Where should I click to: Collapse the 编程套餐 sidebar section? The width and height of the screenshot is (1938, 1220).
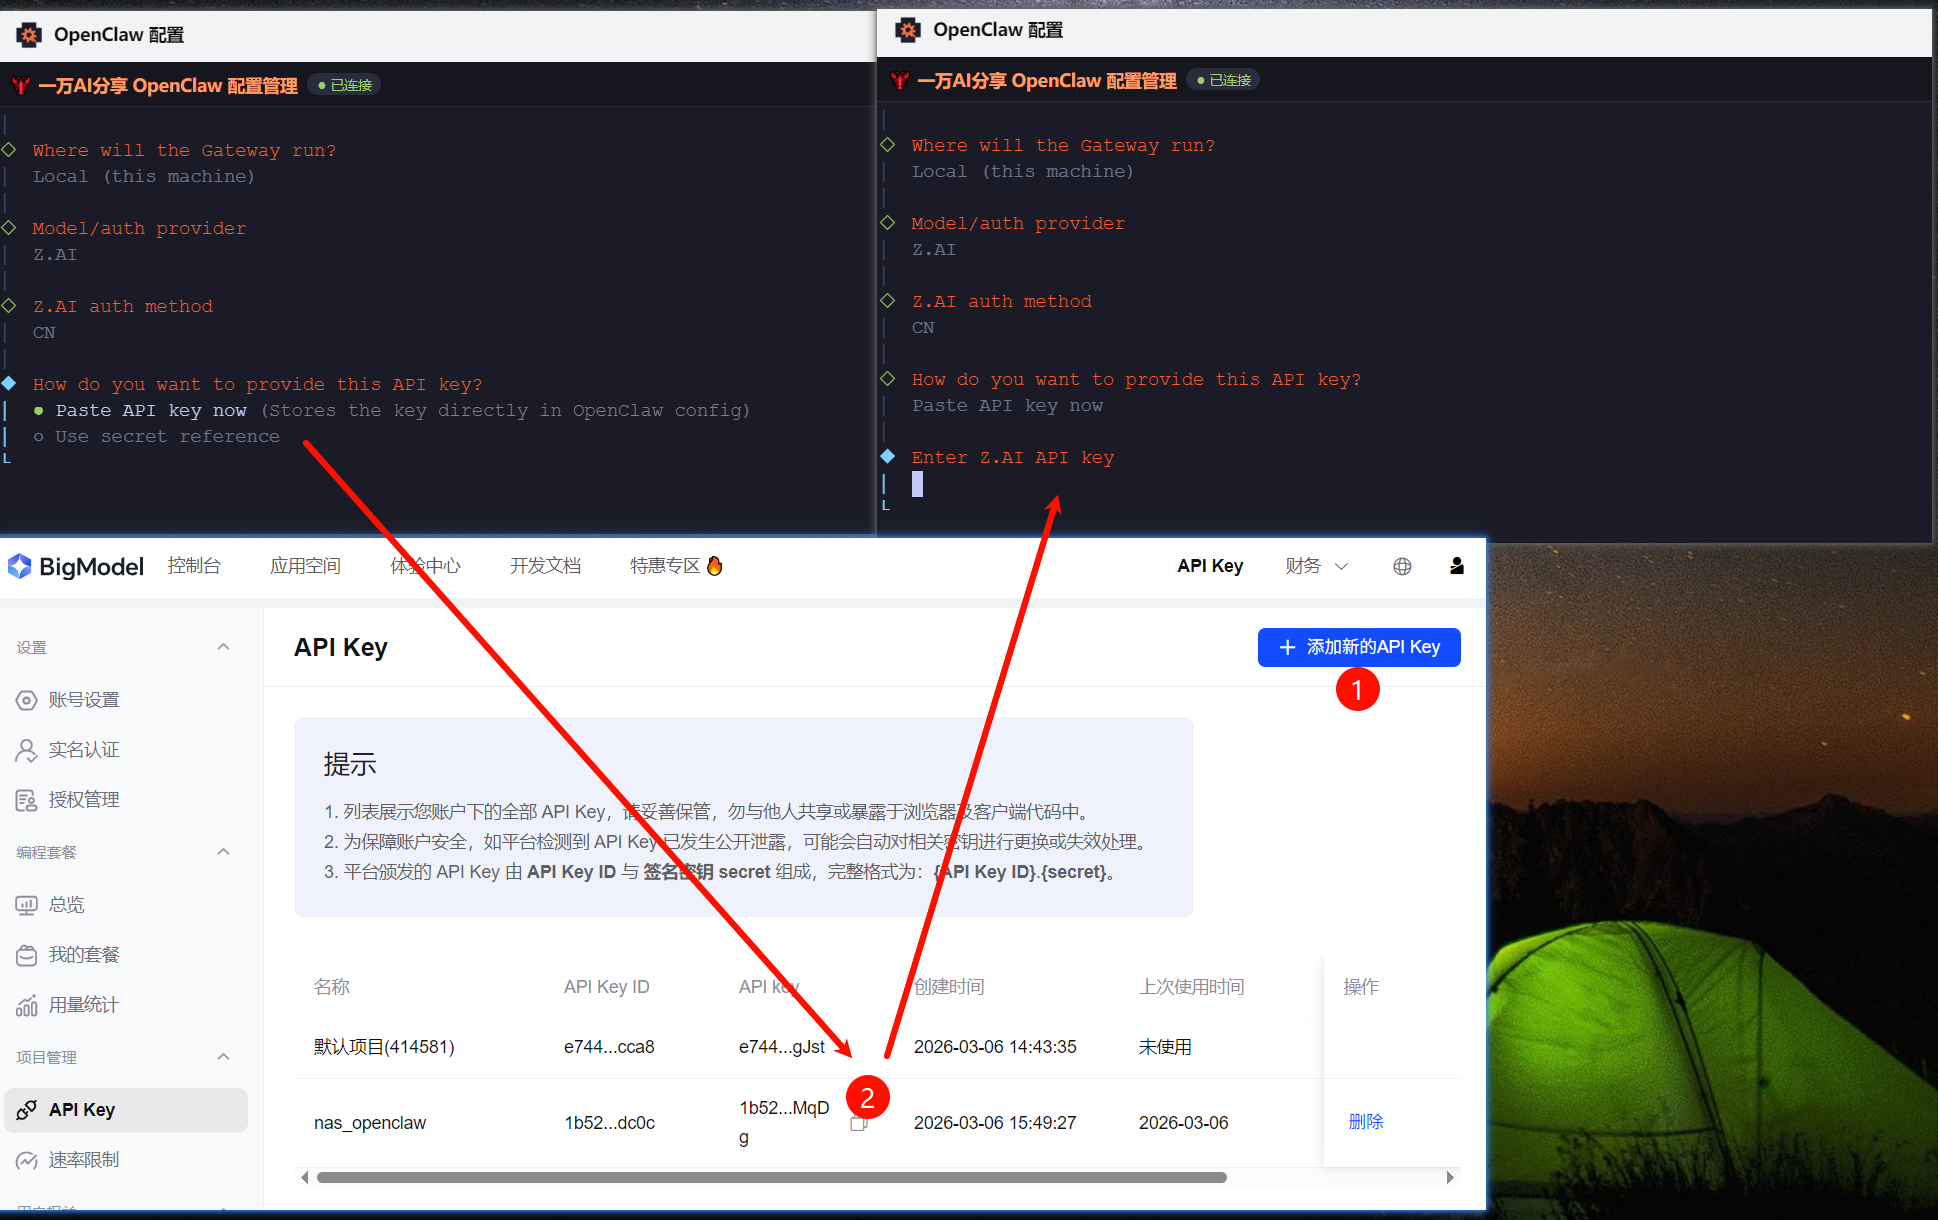(x=223, y=852)
